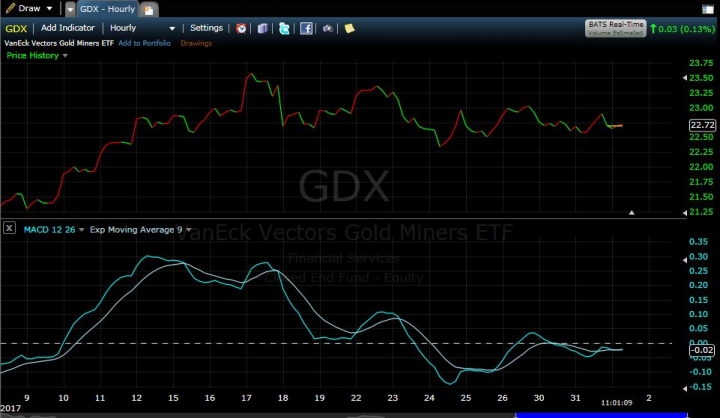The width and height of the screenshot is (720, 418).
Task: Open the Draw tools dropdown arrow
Action: (50, 8)
